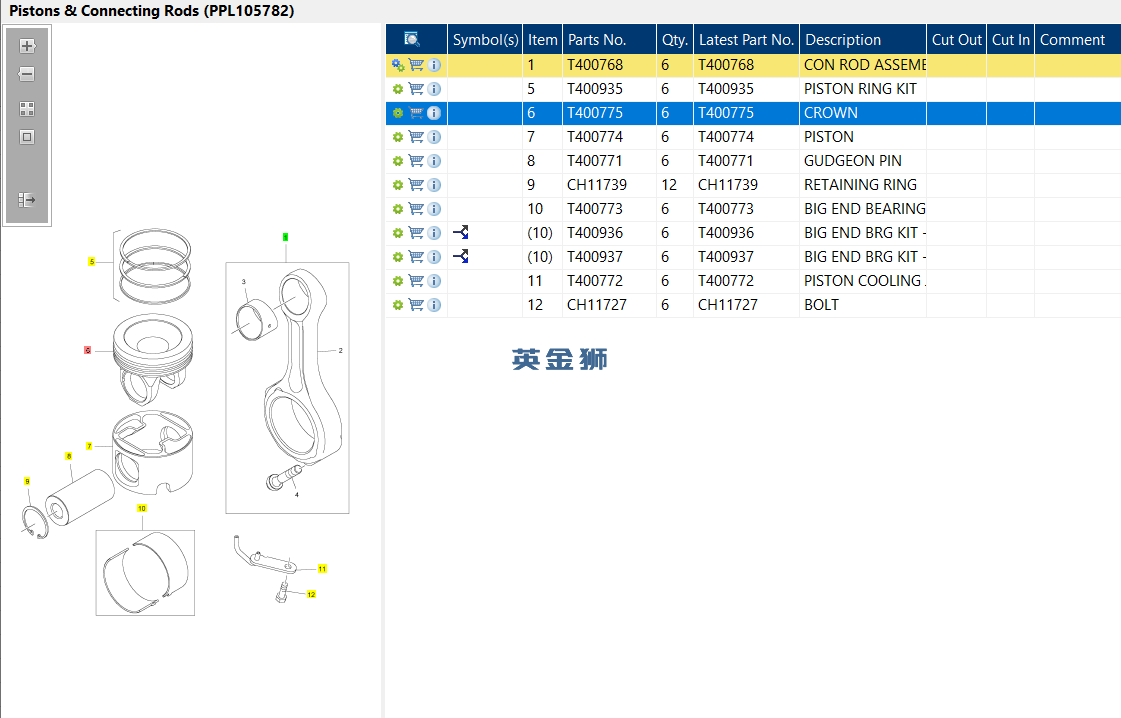Add BOLT CH11727 to cart

pyautogui.click(x=416, y=305)
